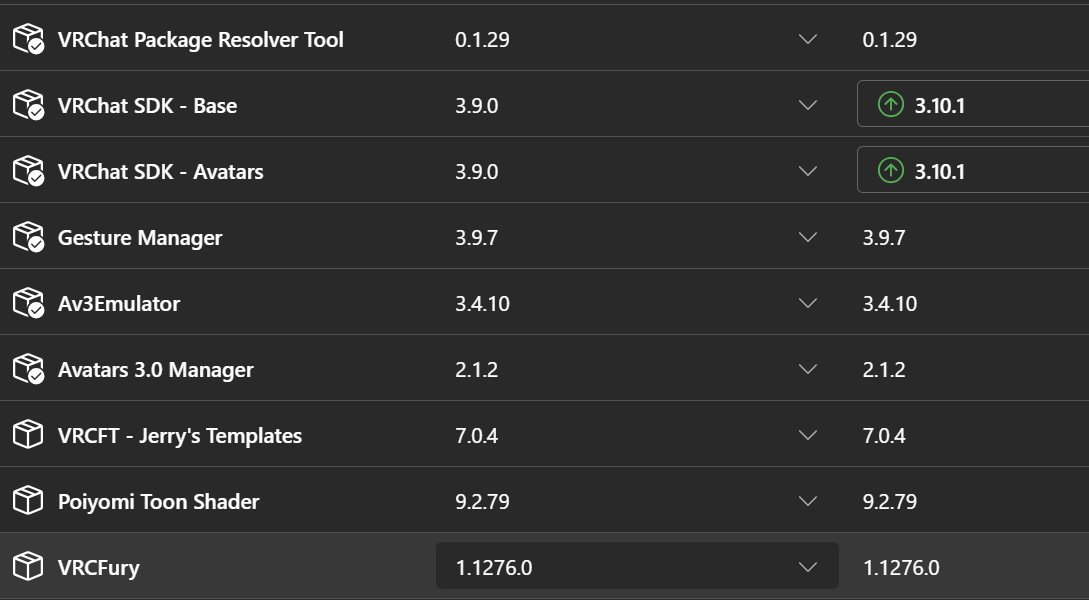Click the VRCFury package icon
This screenshot has width=1089, height=600.
[28, 568]
